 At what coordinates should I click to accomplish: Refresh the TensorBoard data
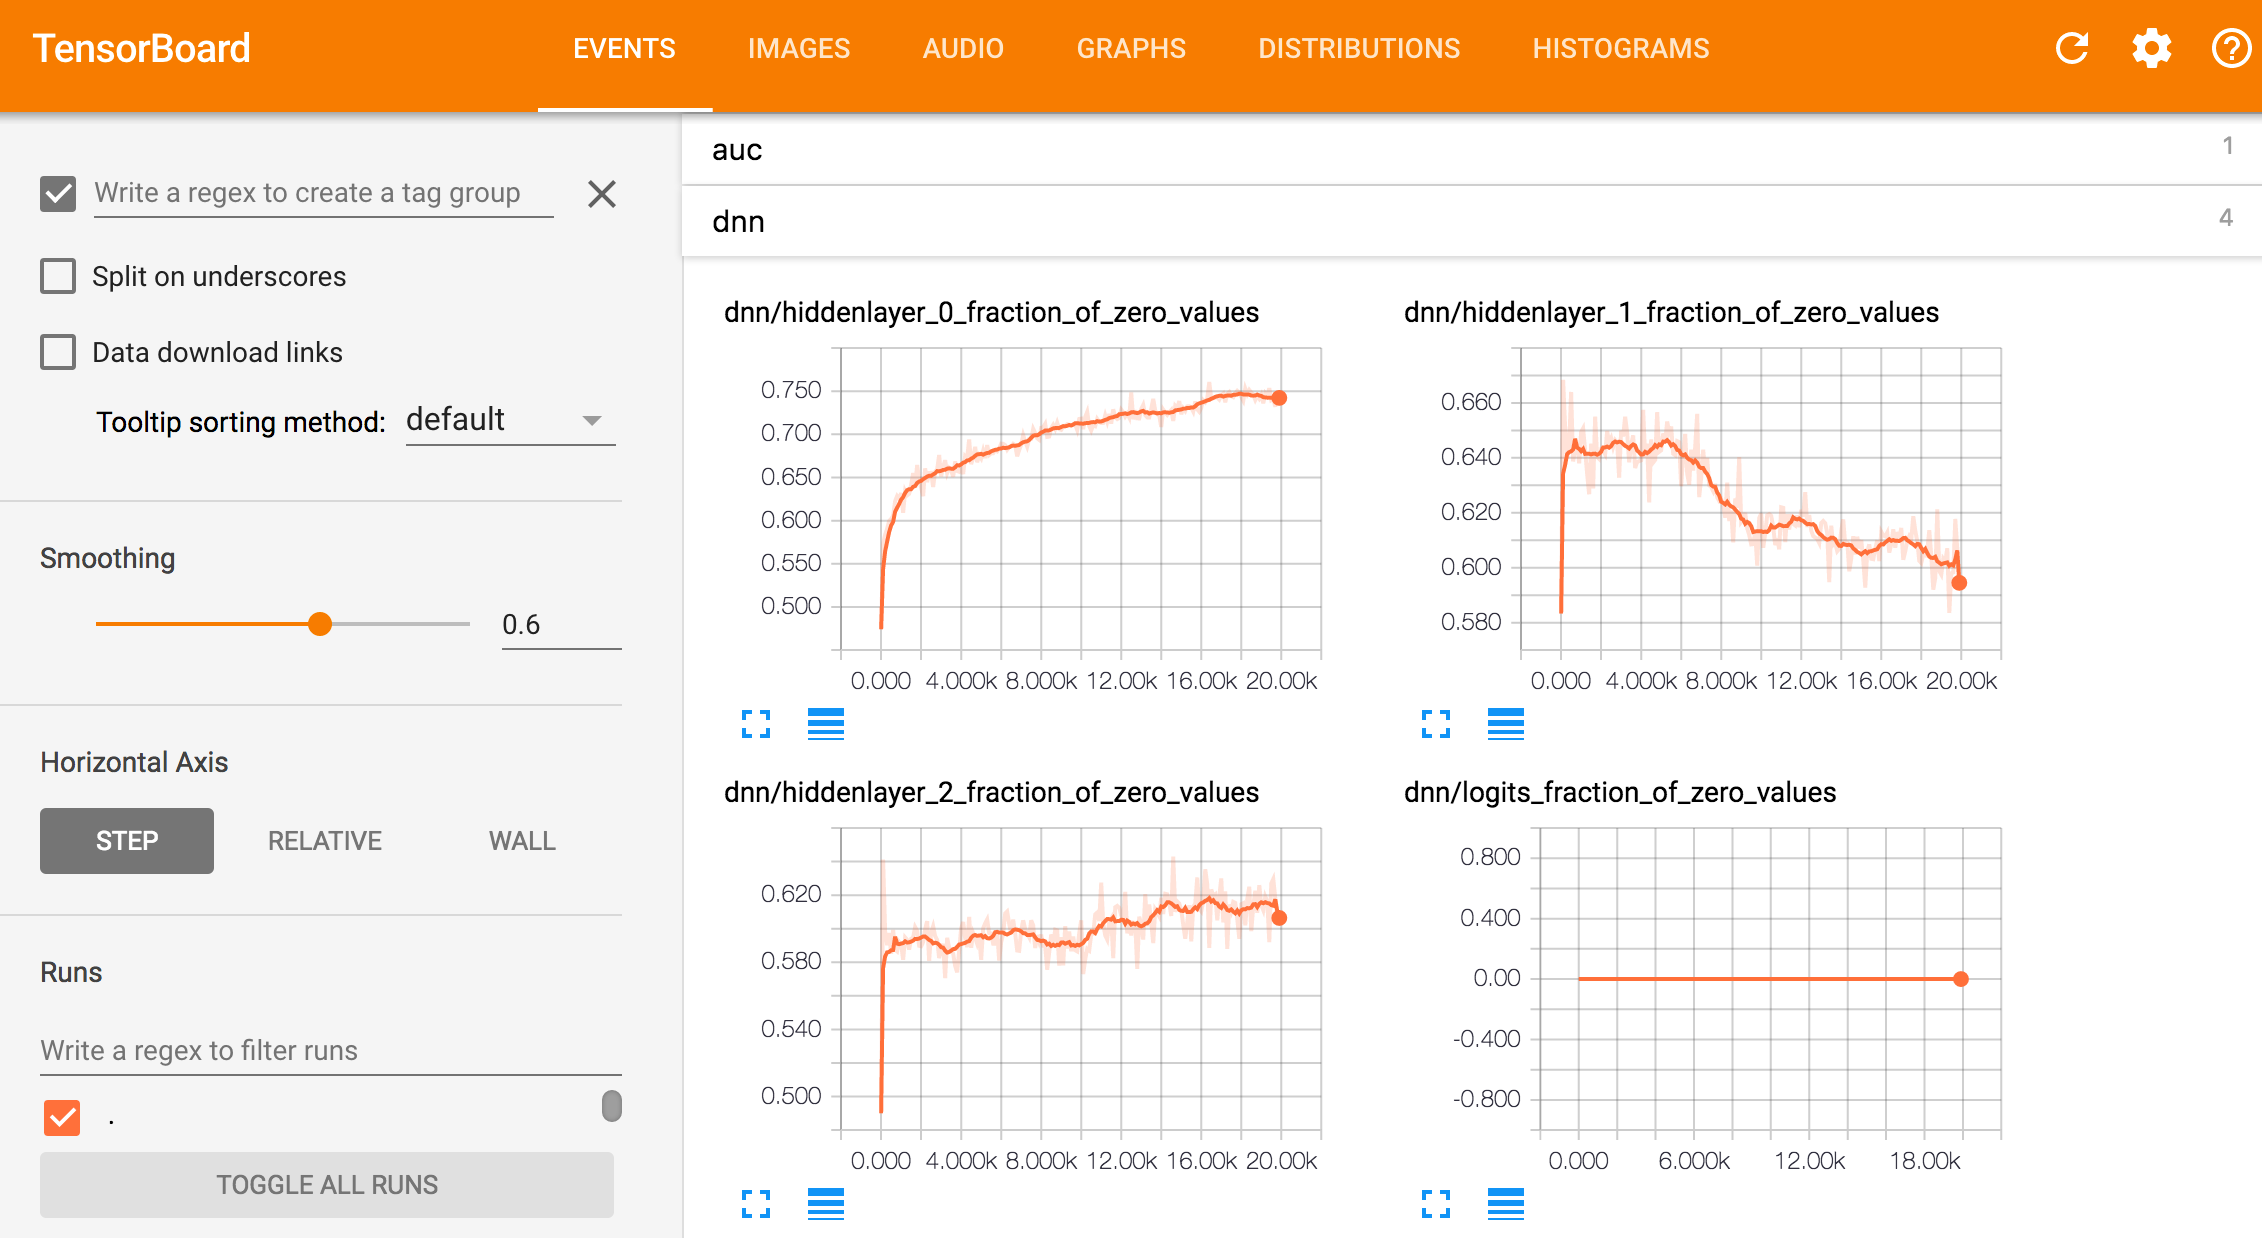tap(2073, 47)
